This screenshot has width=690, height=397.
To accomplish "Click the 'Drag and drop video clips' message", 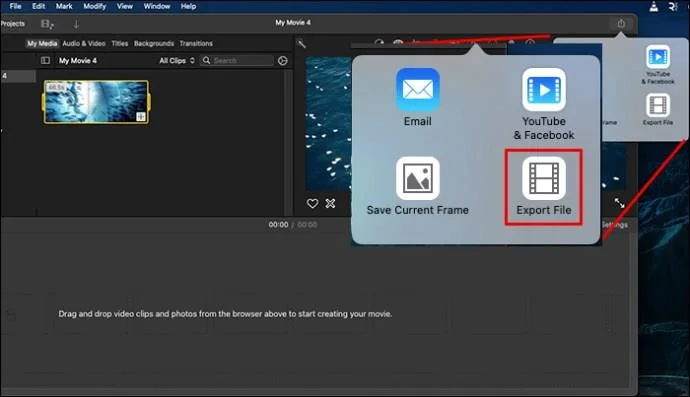I will tap(225, 314).
